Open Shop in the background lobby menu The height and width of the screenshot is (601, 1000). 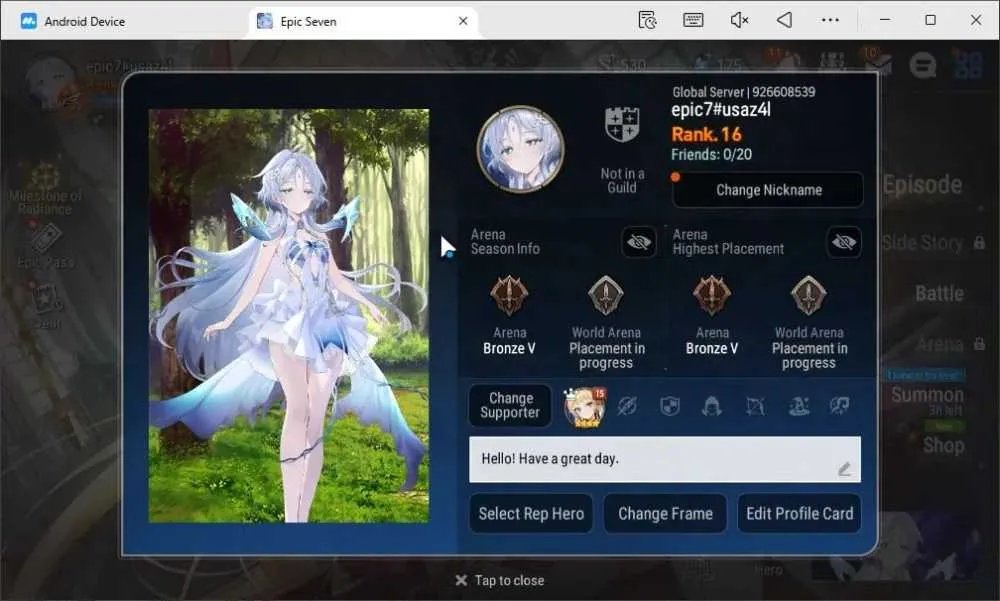(x=943, y=445)
